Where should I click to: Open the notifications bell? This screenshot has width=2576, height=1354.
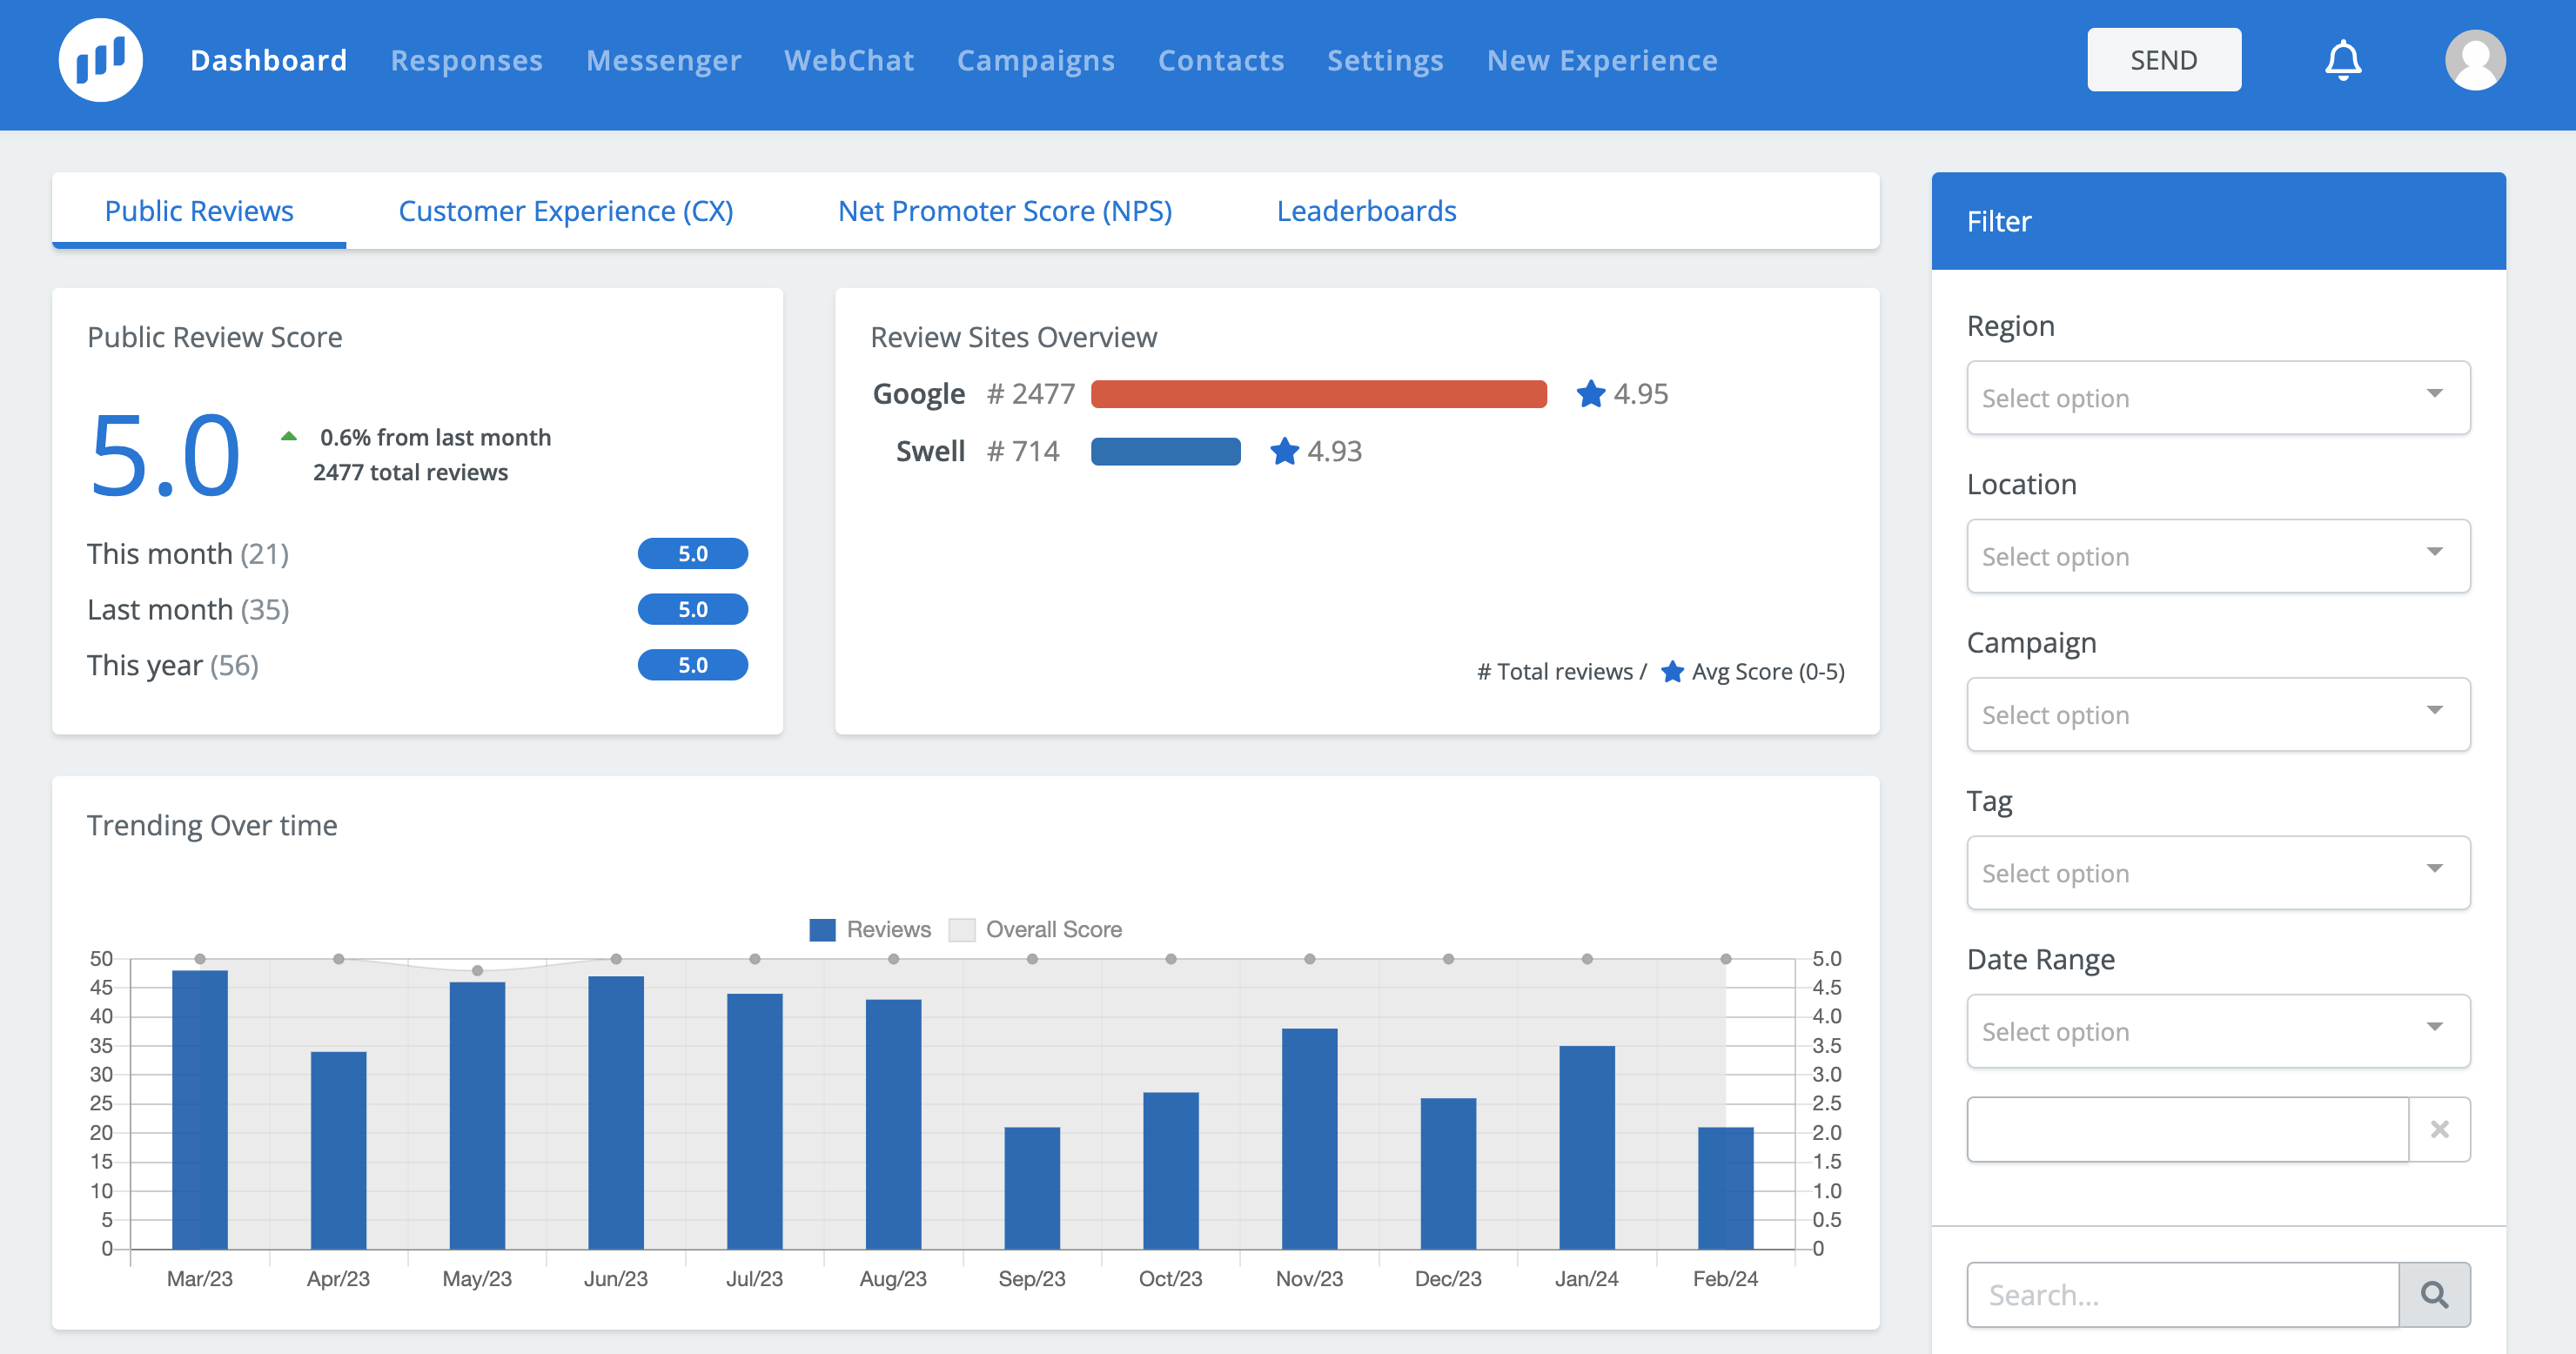tap(2342, 60)
